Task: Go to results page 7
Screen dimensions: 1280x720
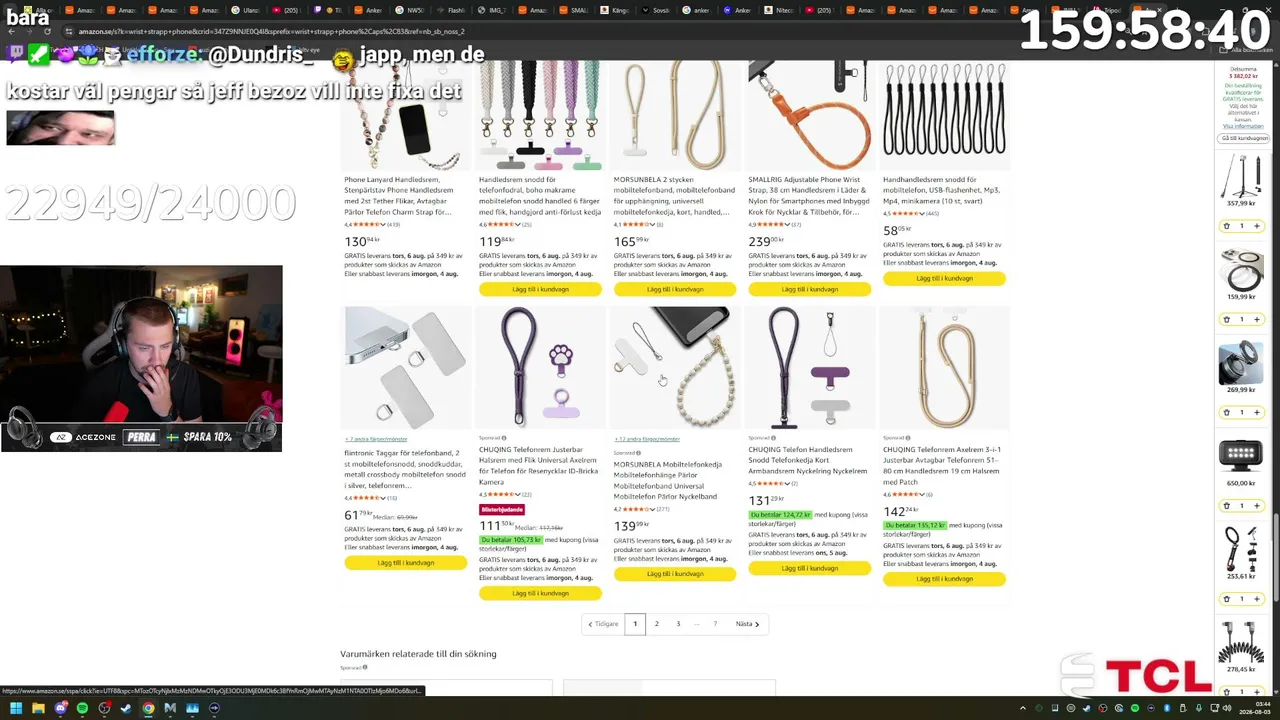Action: pos(715,624)
